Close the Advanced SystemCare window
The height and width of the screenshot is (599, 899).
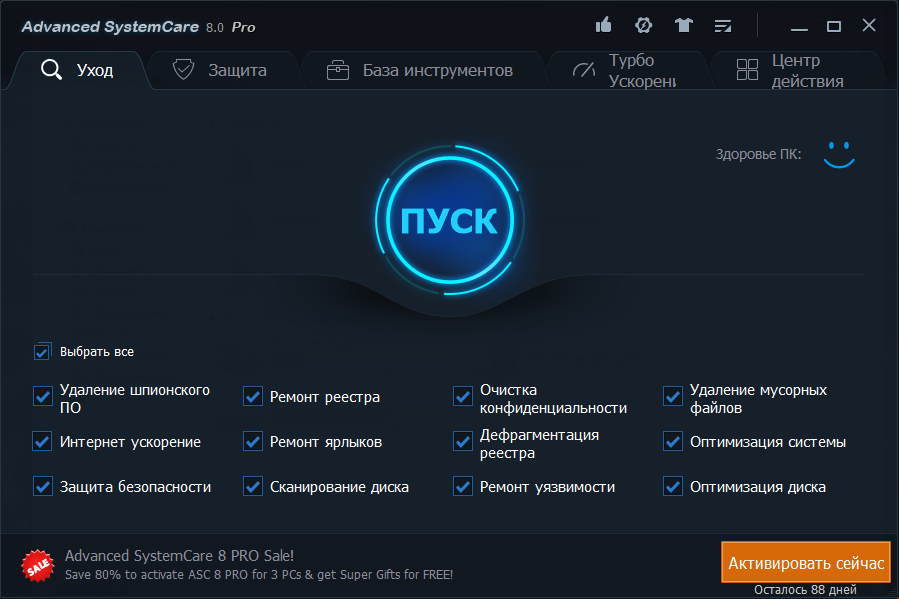(x=869, y=25)
